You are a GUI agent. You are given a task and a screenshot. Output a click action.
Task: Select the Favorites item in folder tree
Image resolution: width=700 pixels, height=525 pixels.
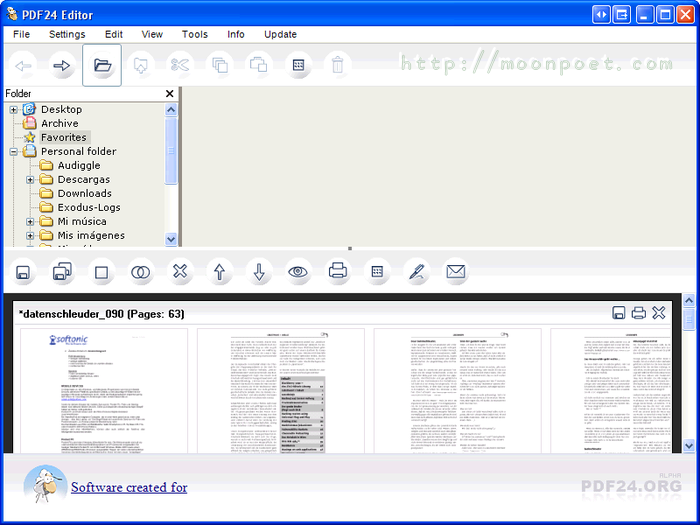pos(64,137)
